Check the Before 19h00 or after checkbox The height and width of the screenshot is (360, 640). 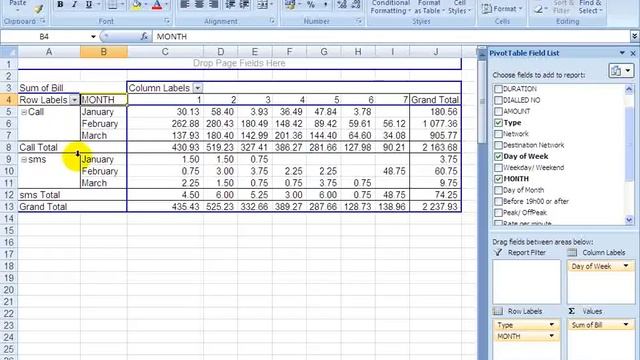pos(498,201)
